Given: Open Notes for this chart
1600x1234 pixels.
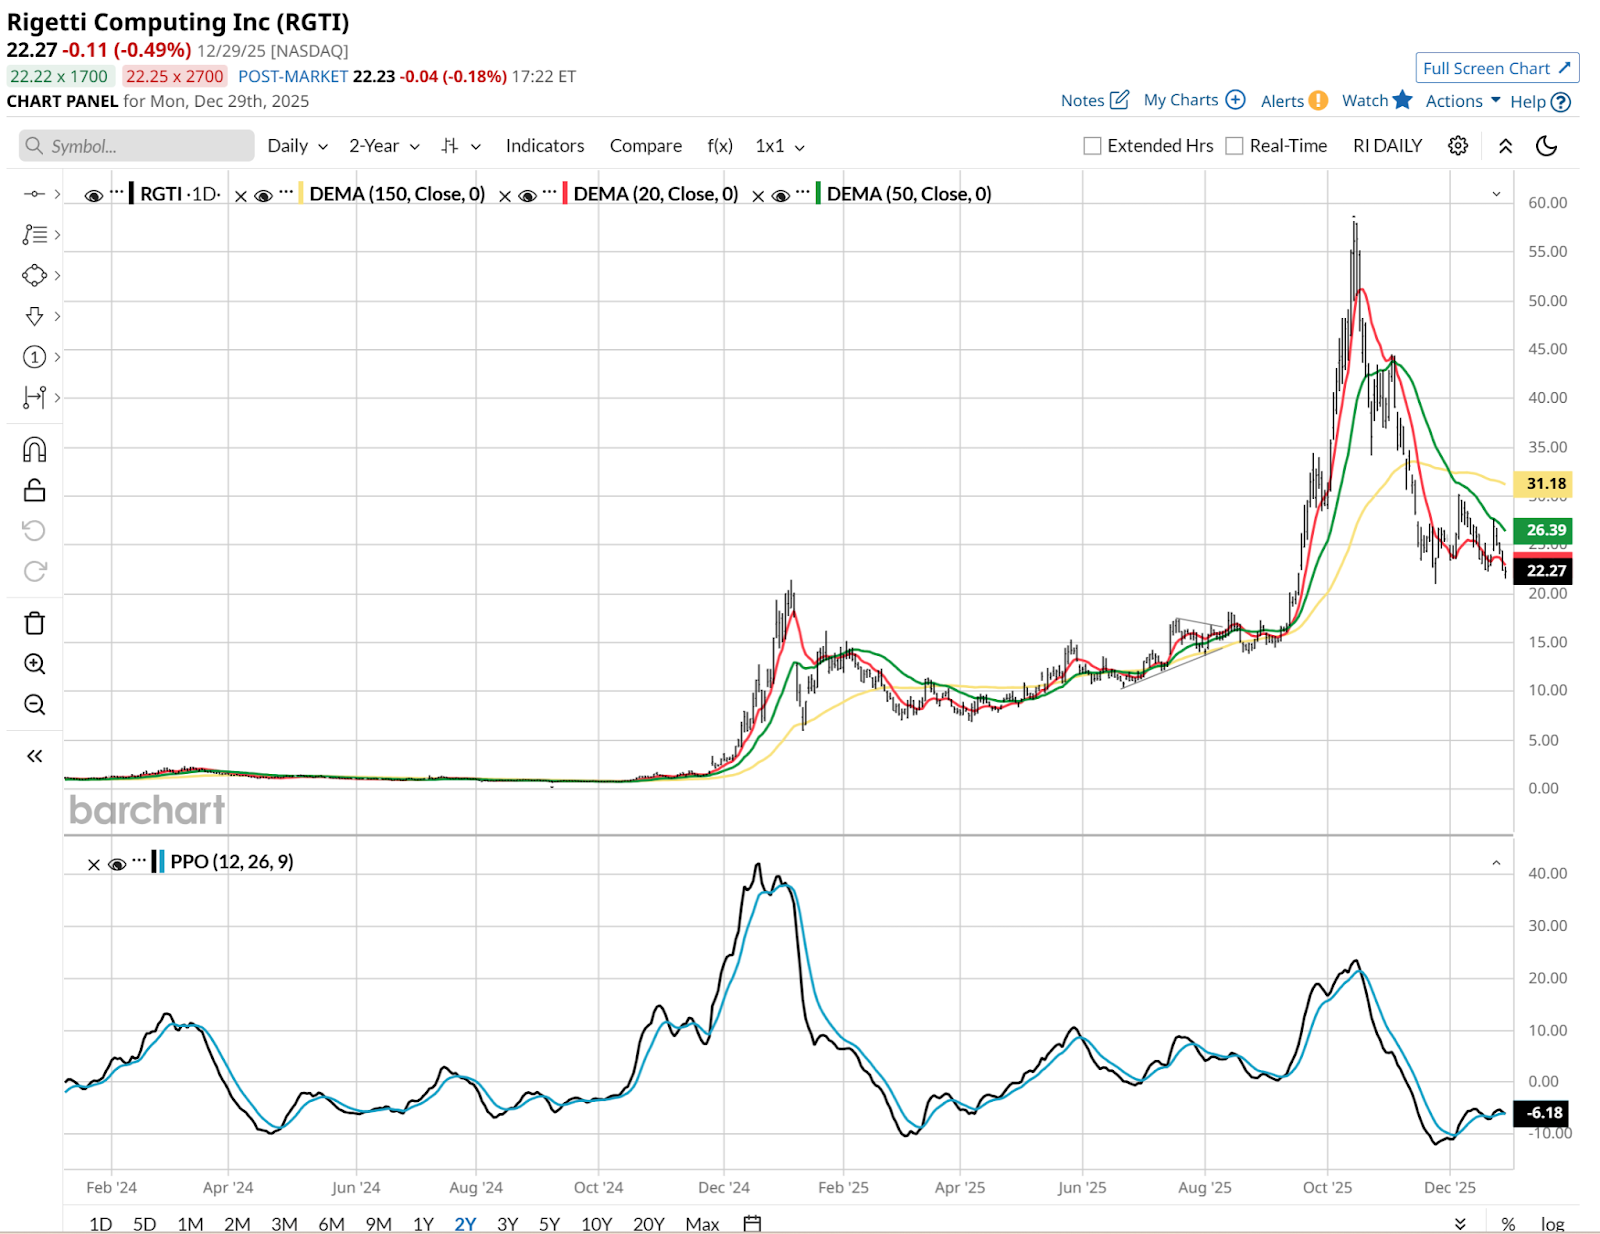Looking at the screenshot, I should [x=1095, y=100].
